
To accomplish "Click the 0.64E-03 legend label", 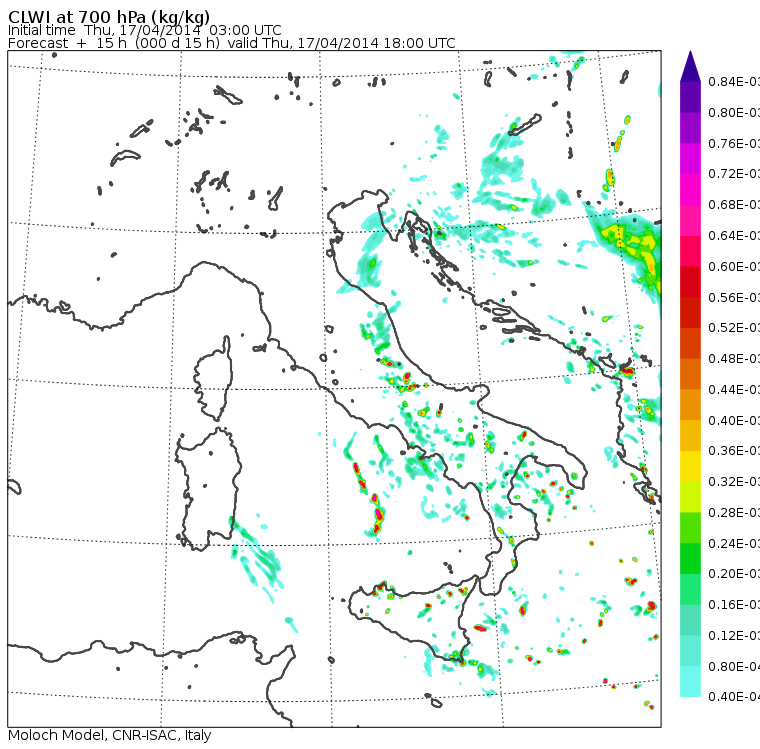I will pyautogui.click(x=734, y=236).
